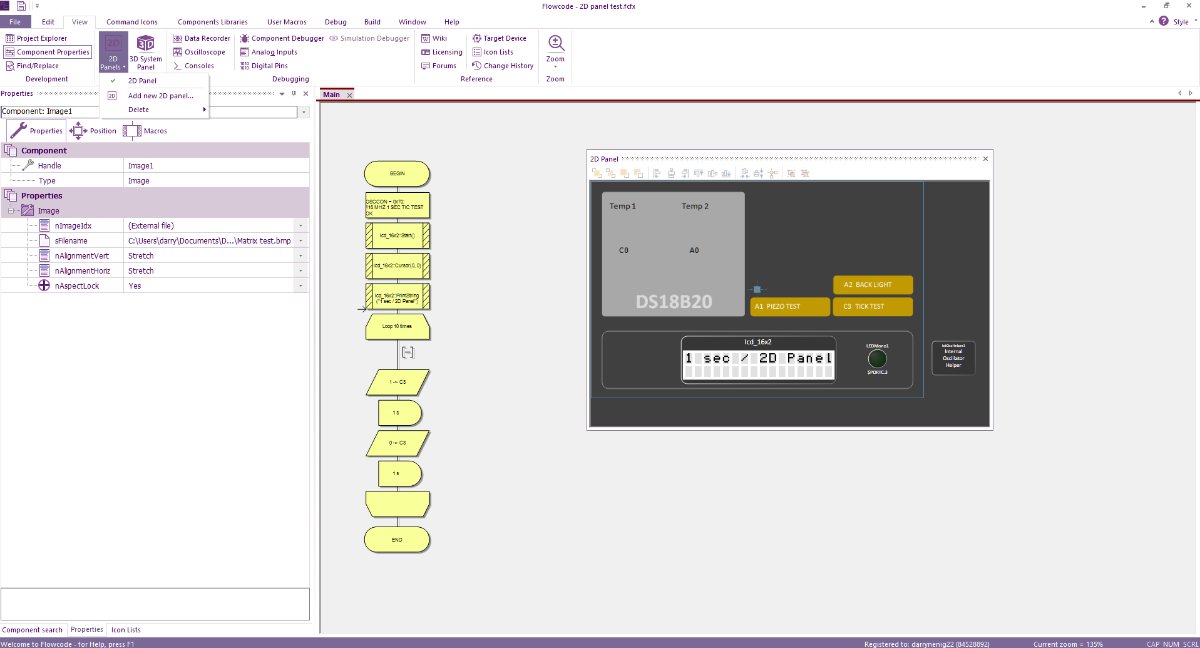This screenshot has width=1200, height=648.
Task: Open the Data Recorder
Action: point(201,38)
